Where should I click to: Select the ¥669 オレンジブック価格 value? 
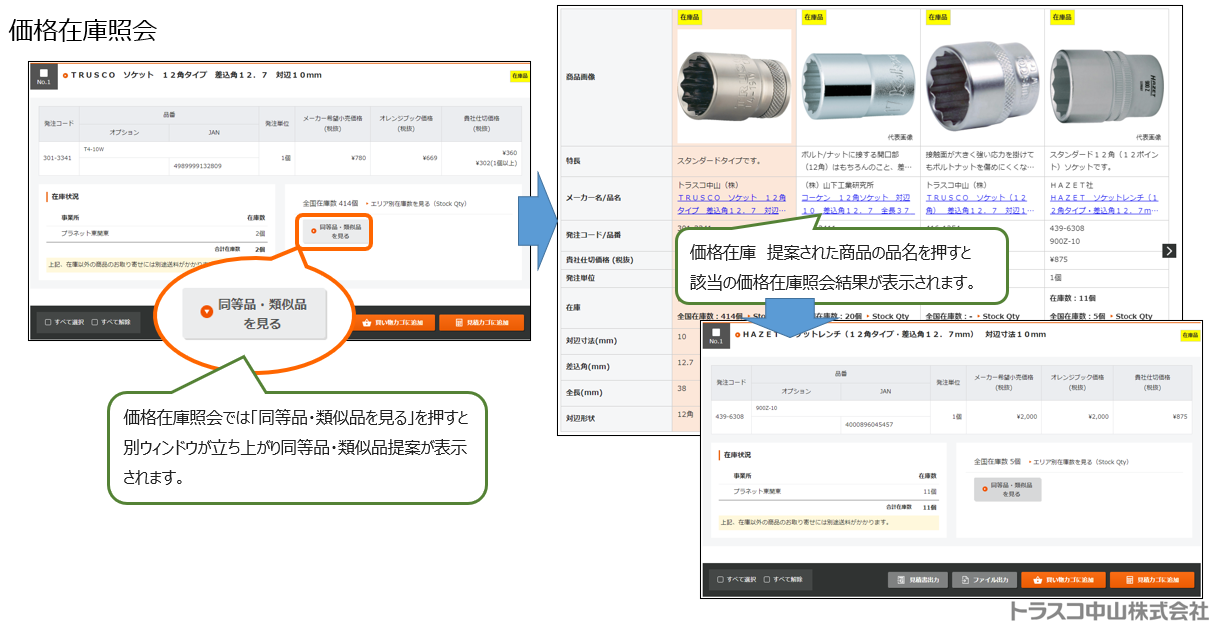click(430, 158)
